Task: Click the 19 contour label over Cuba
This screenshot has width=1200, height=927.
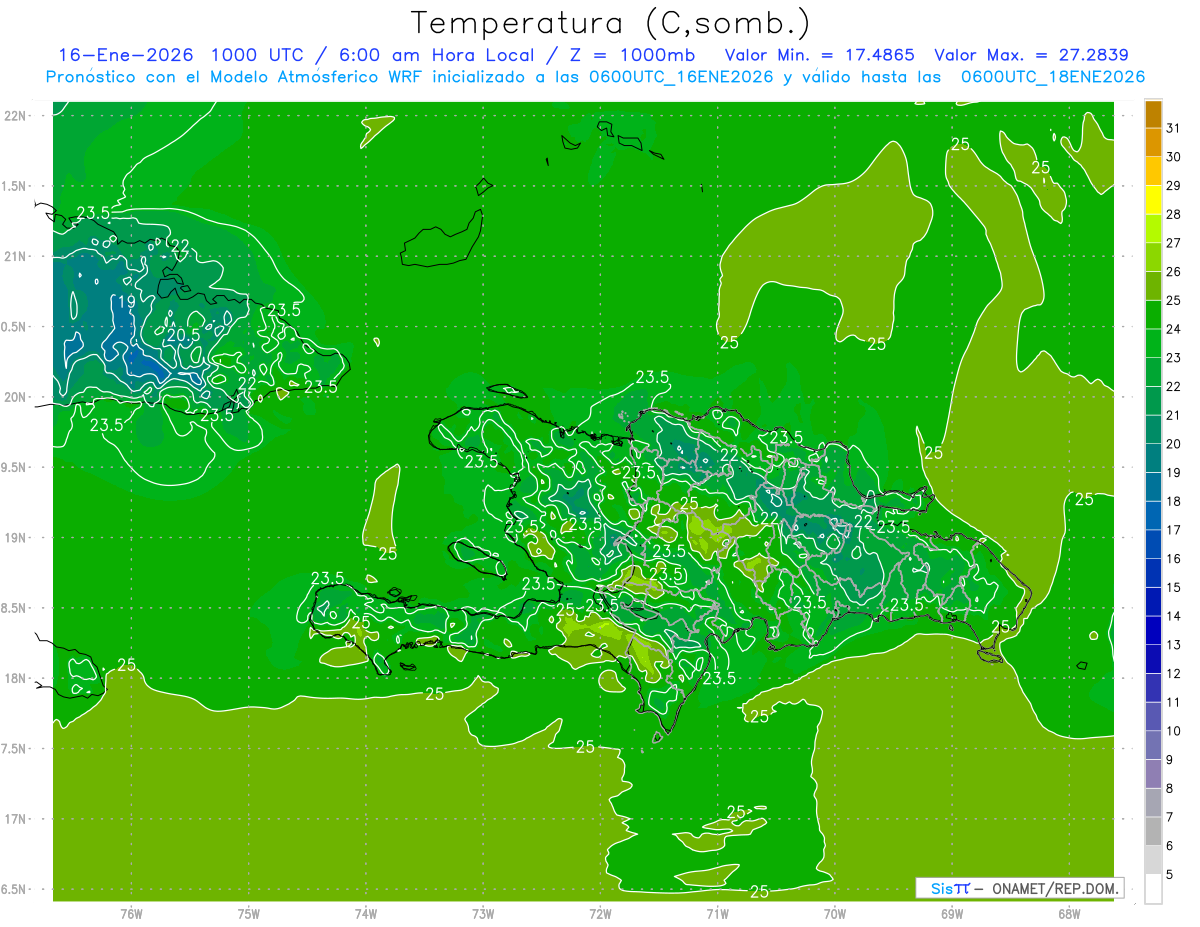Action: pos(127,301)
